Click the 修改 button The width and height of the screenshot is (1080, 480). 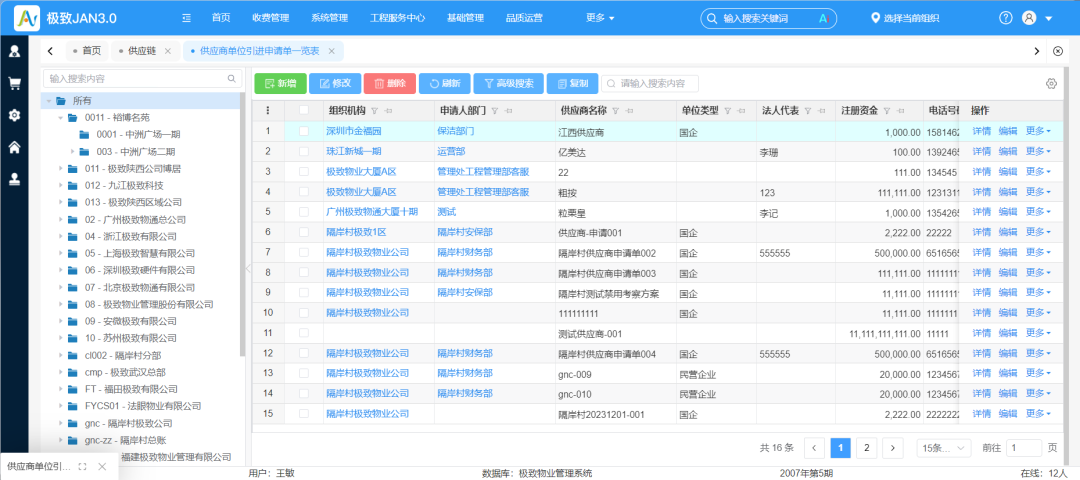(x=335, y=83)
